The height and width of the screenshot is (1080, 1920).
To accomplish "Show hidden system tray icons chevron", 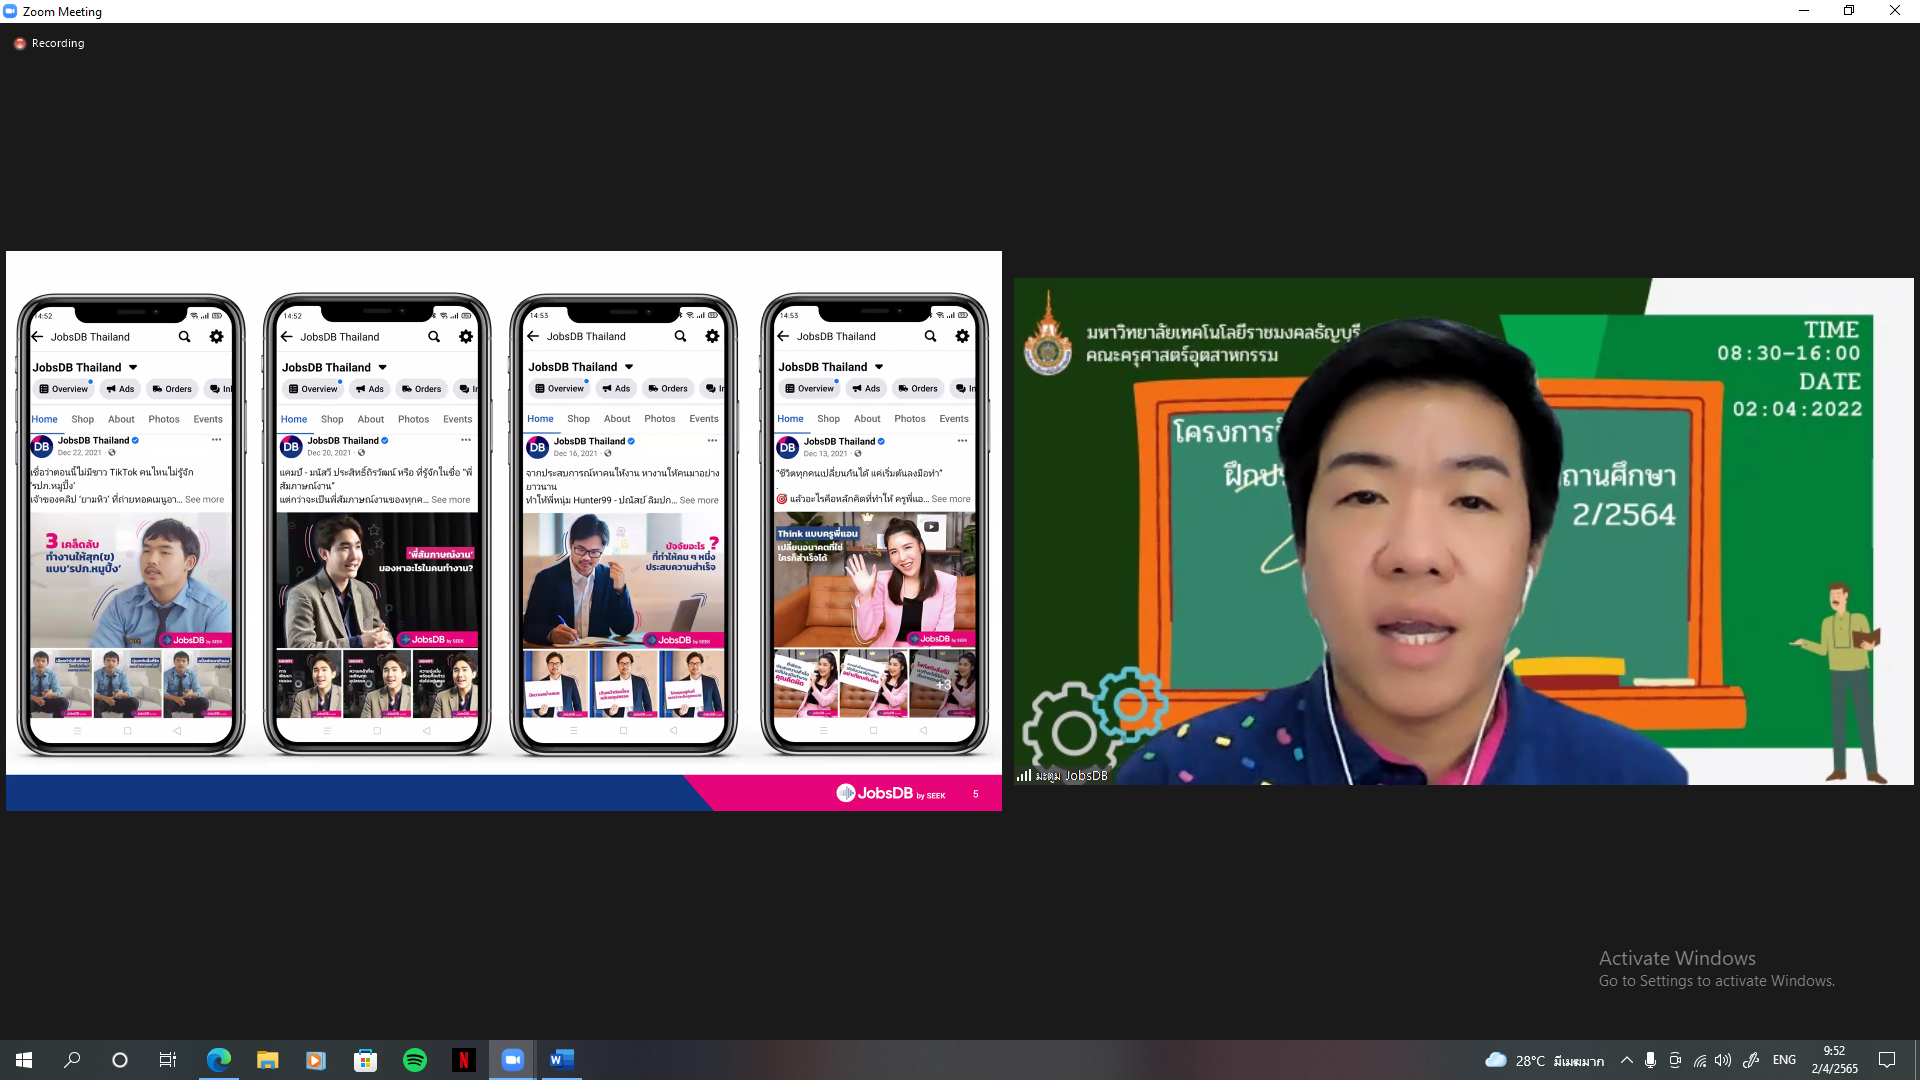I will (x=1627, y=1060).
